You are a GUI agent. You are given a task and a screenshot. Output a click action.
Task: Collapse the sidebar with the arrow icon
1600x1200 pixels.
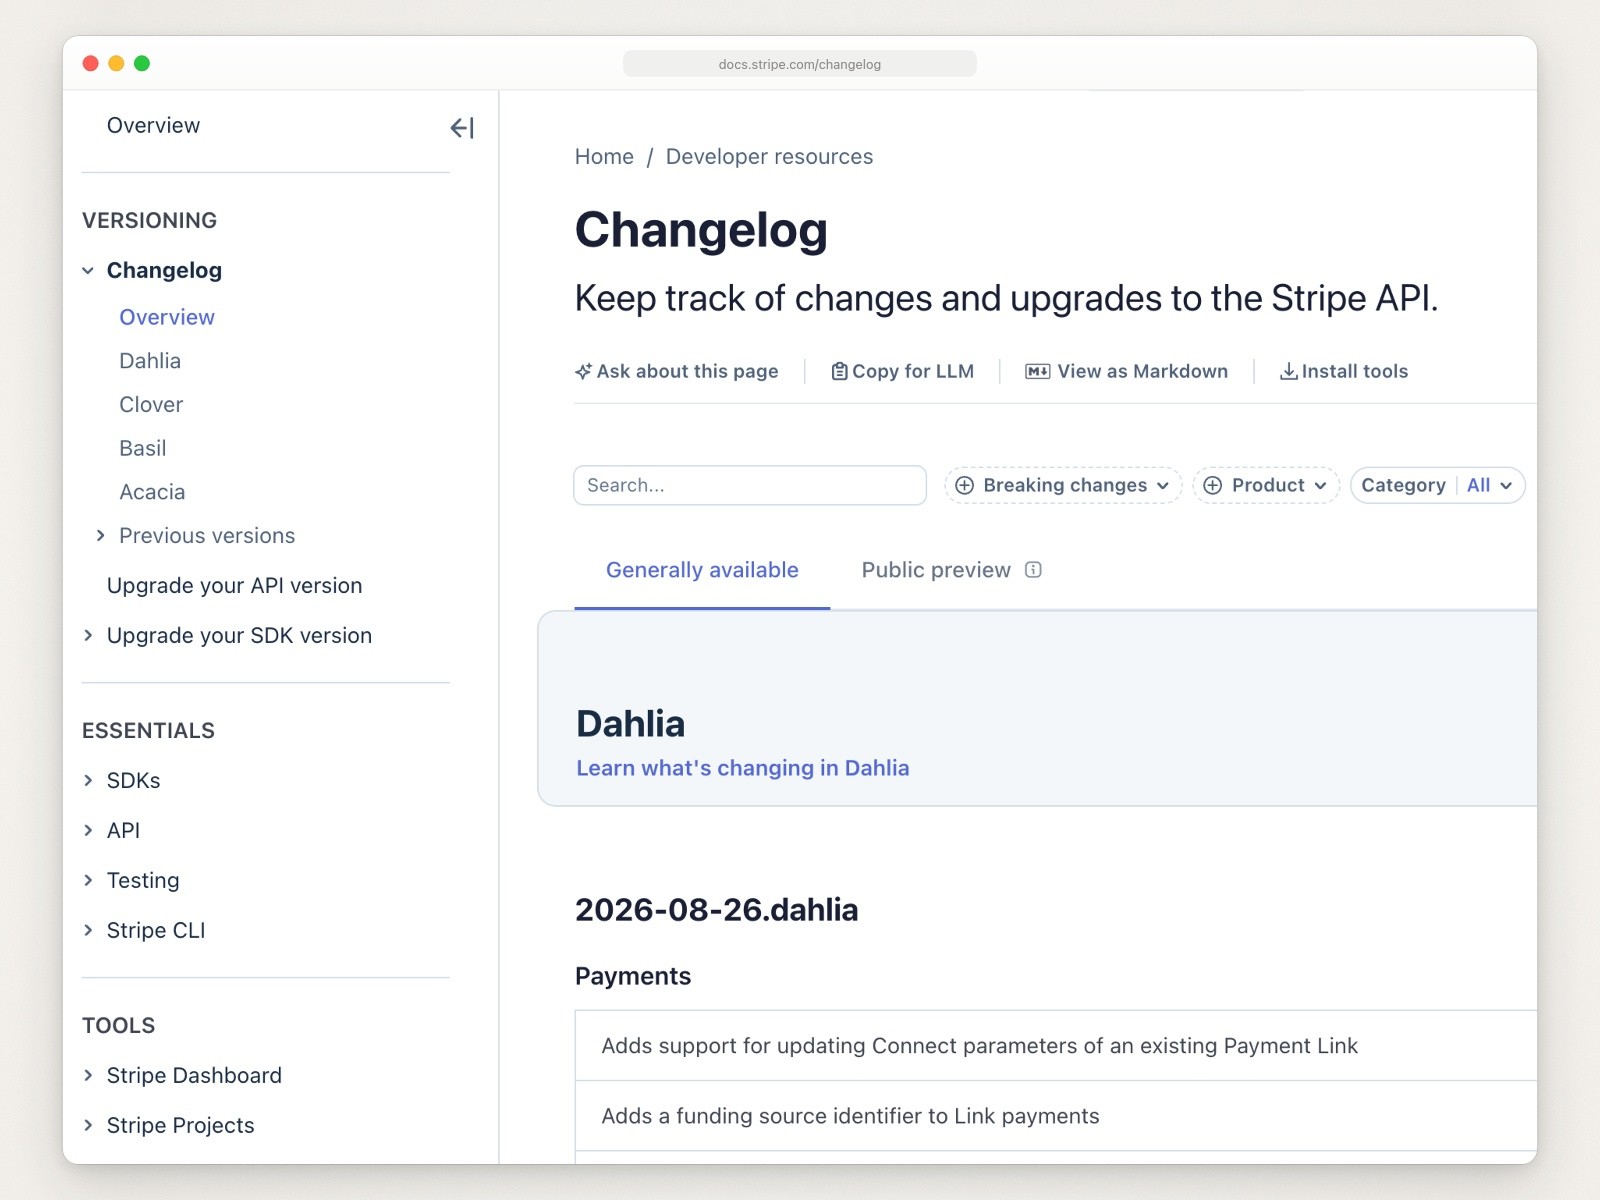tap(462, 128)
